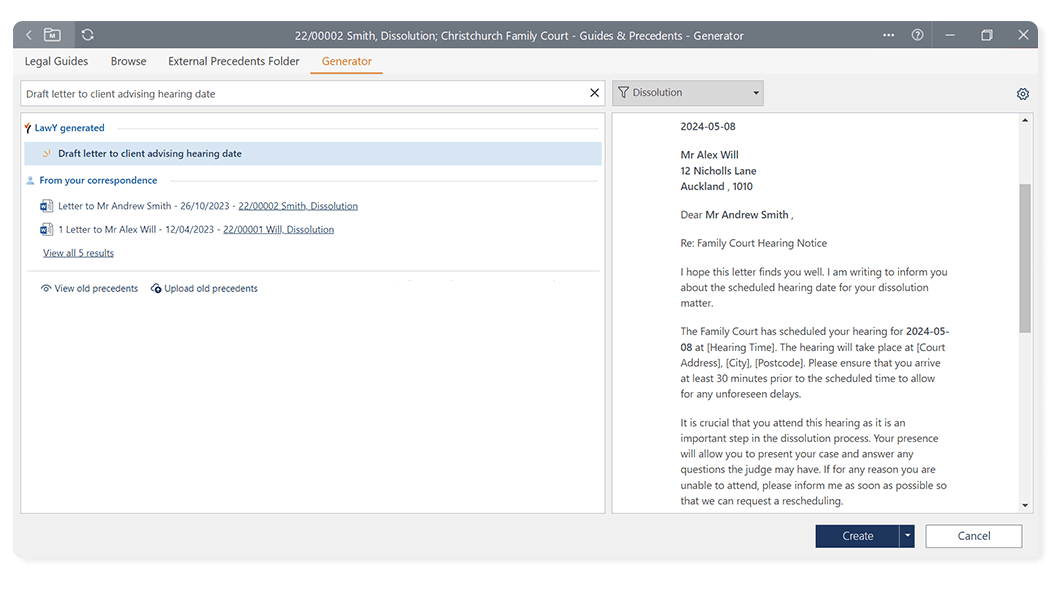The height and width of the screenshot is (596, 1060).
Task: Open the View all 5 results link
Action: (78, 253)
